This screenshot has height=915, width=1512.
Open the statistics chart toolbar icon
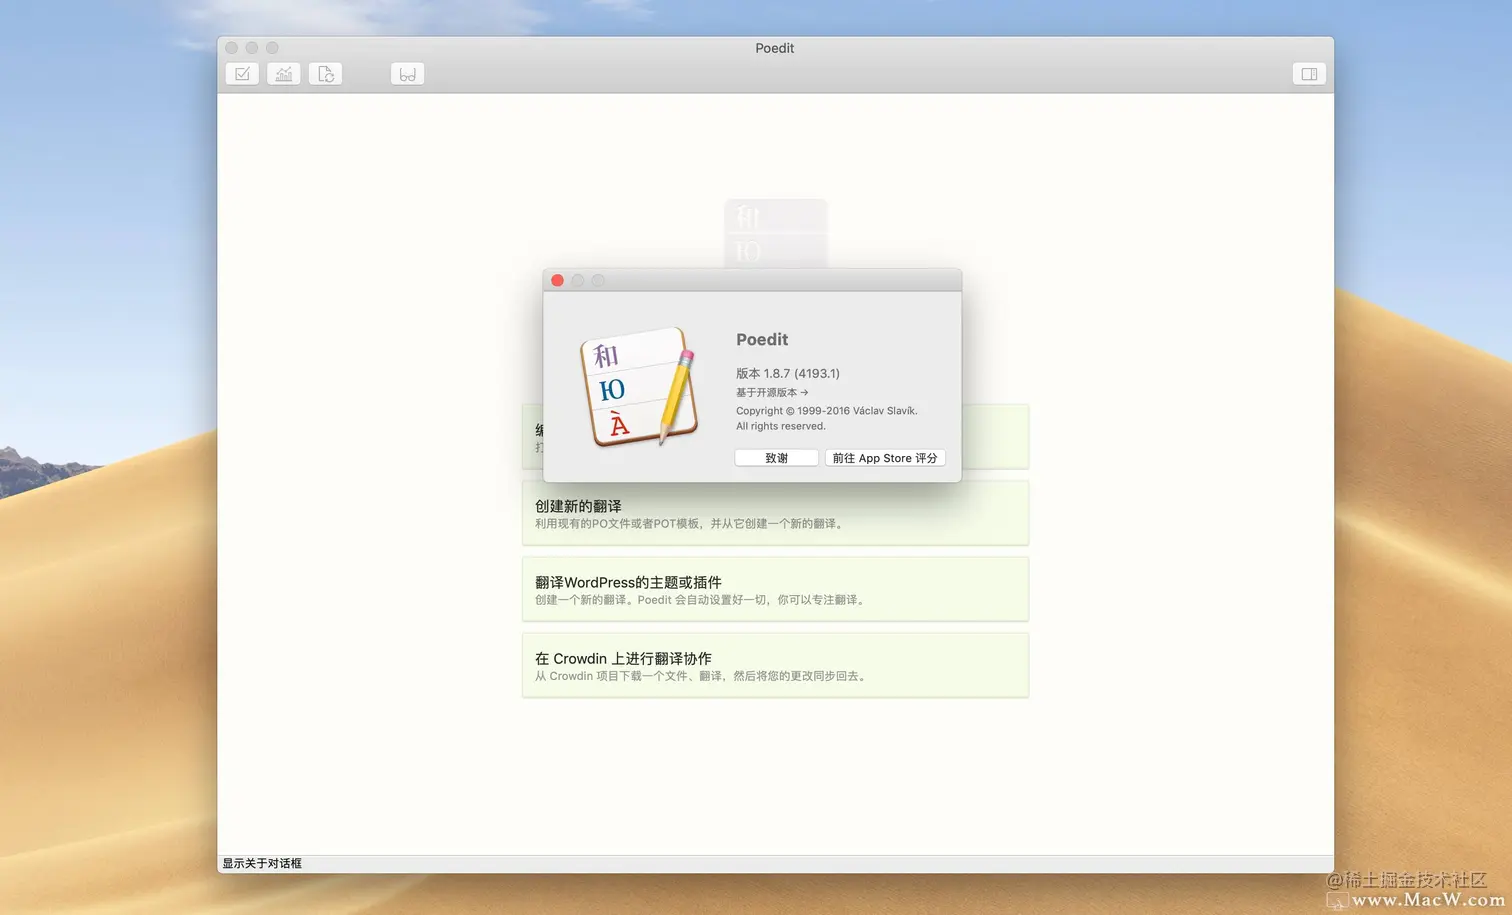[x=284, y=74]
